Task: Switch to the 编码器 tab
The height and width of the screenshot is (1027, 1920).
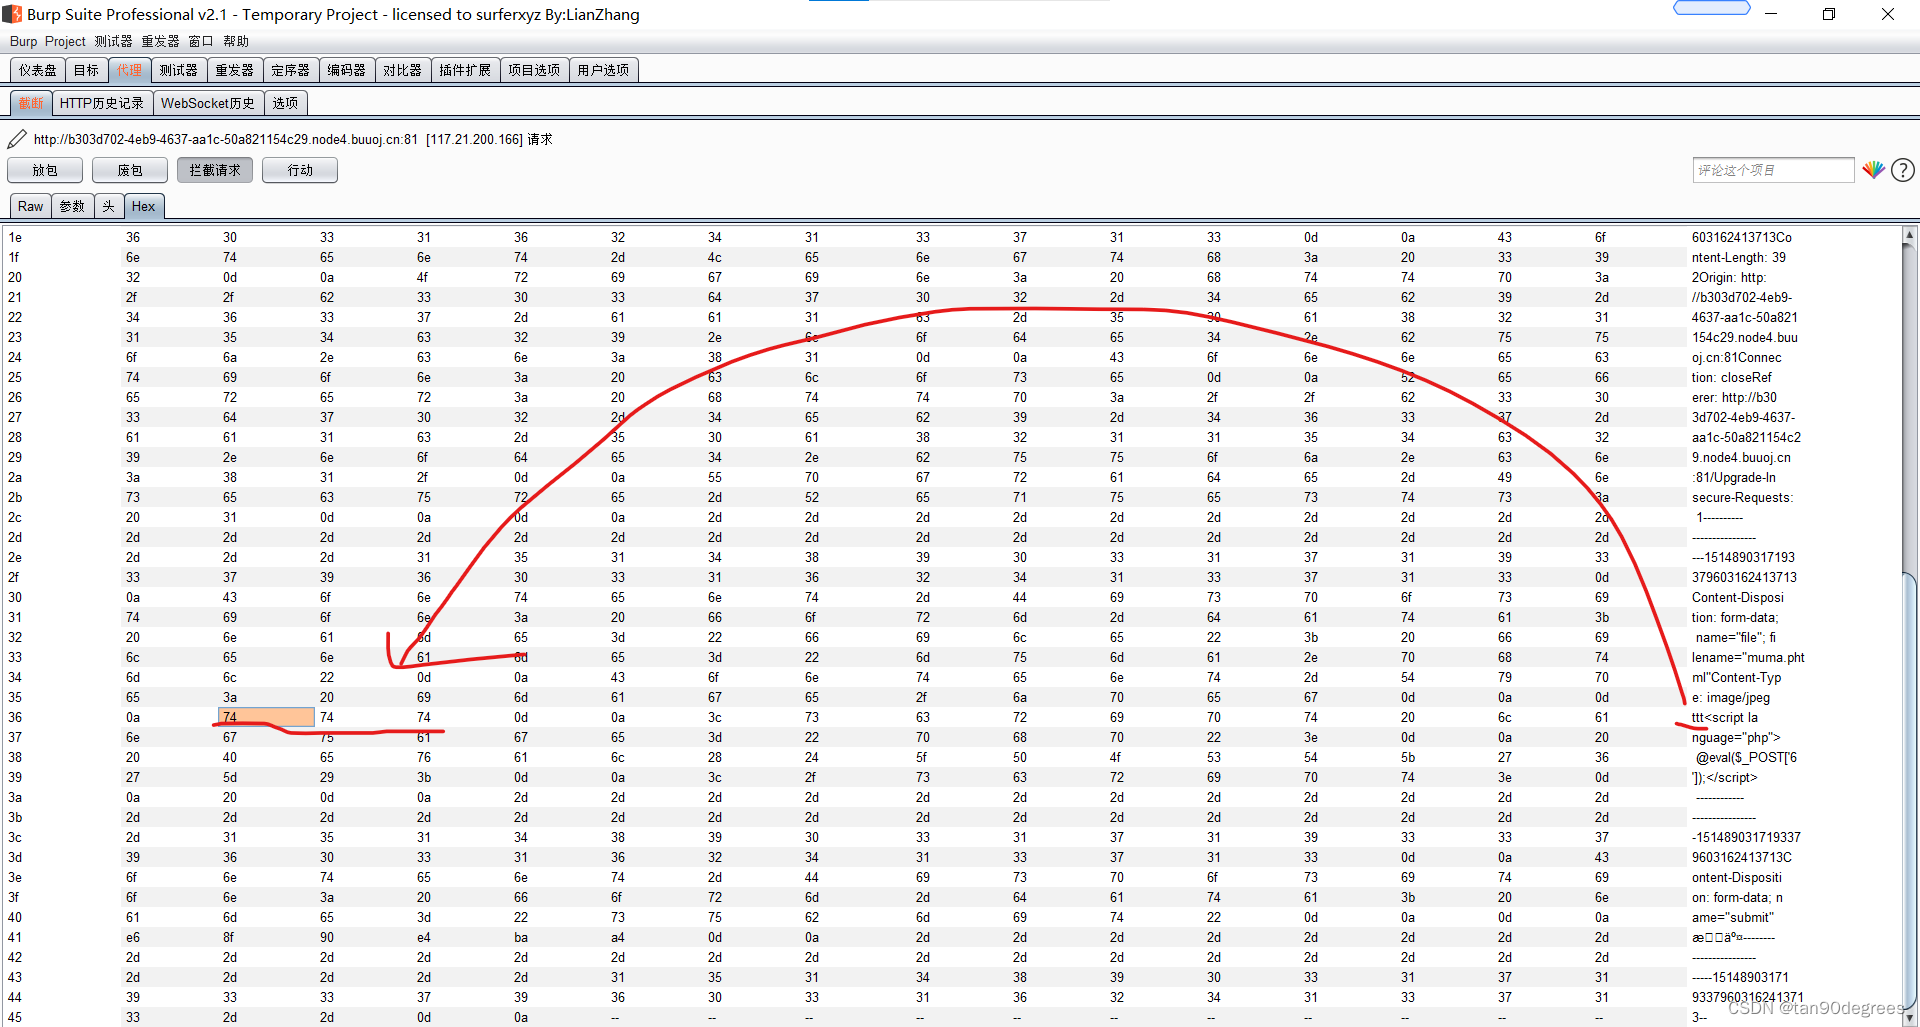Action: tap(346, 70)
